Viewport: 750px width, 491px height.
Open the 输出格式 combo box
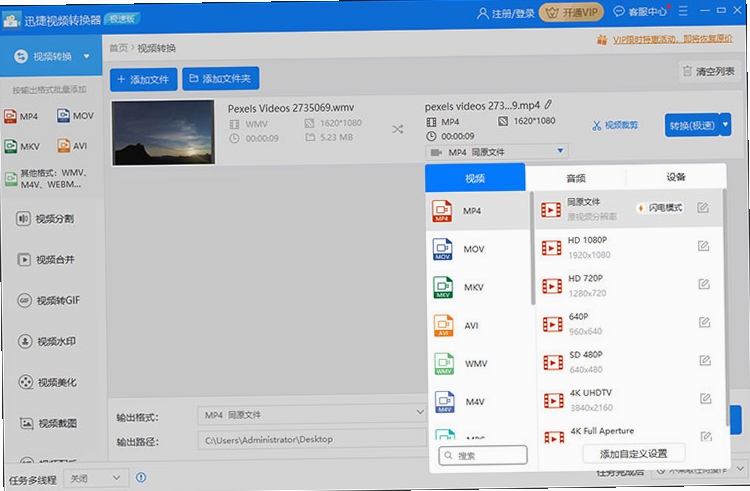[x=311, y=414]
